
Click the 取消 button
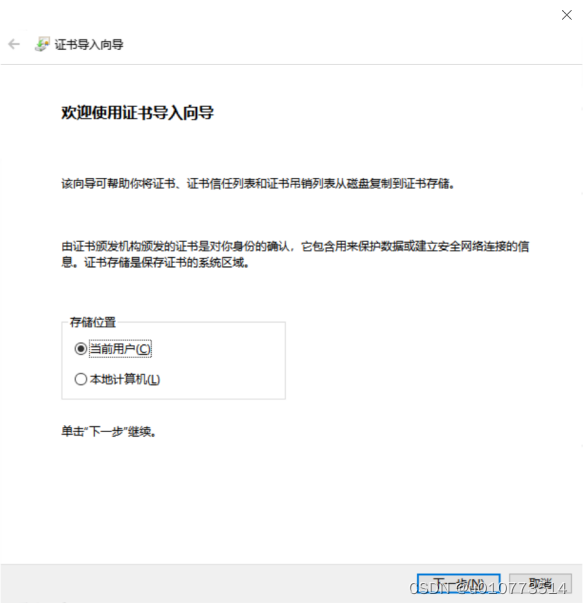tap(540, 584)
